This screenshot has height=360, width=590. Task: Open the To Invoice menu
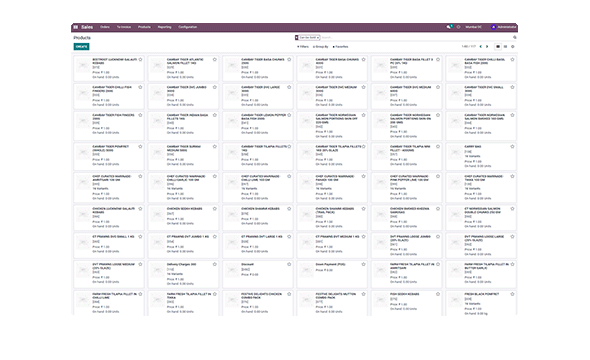(124, 27)
